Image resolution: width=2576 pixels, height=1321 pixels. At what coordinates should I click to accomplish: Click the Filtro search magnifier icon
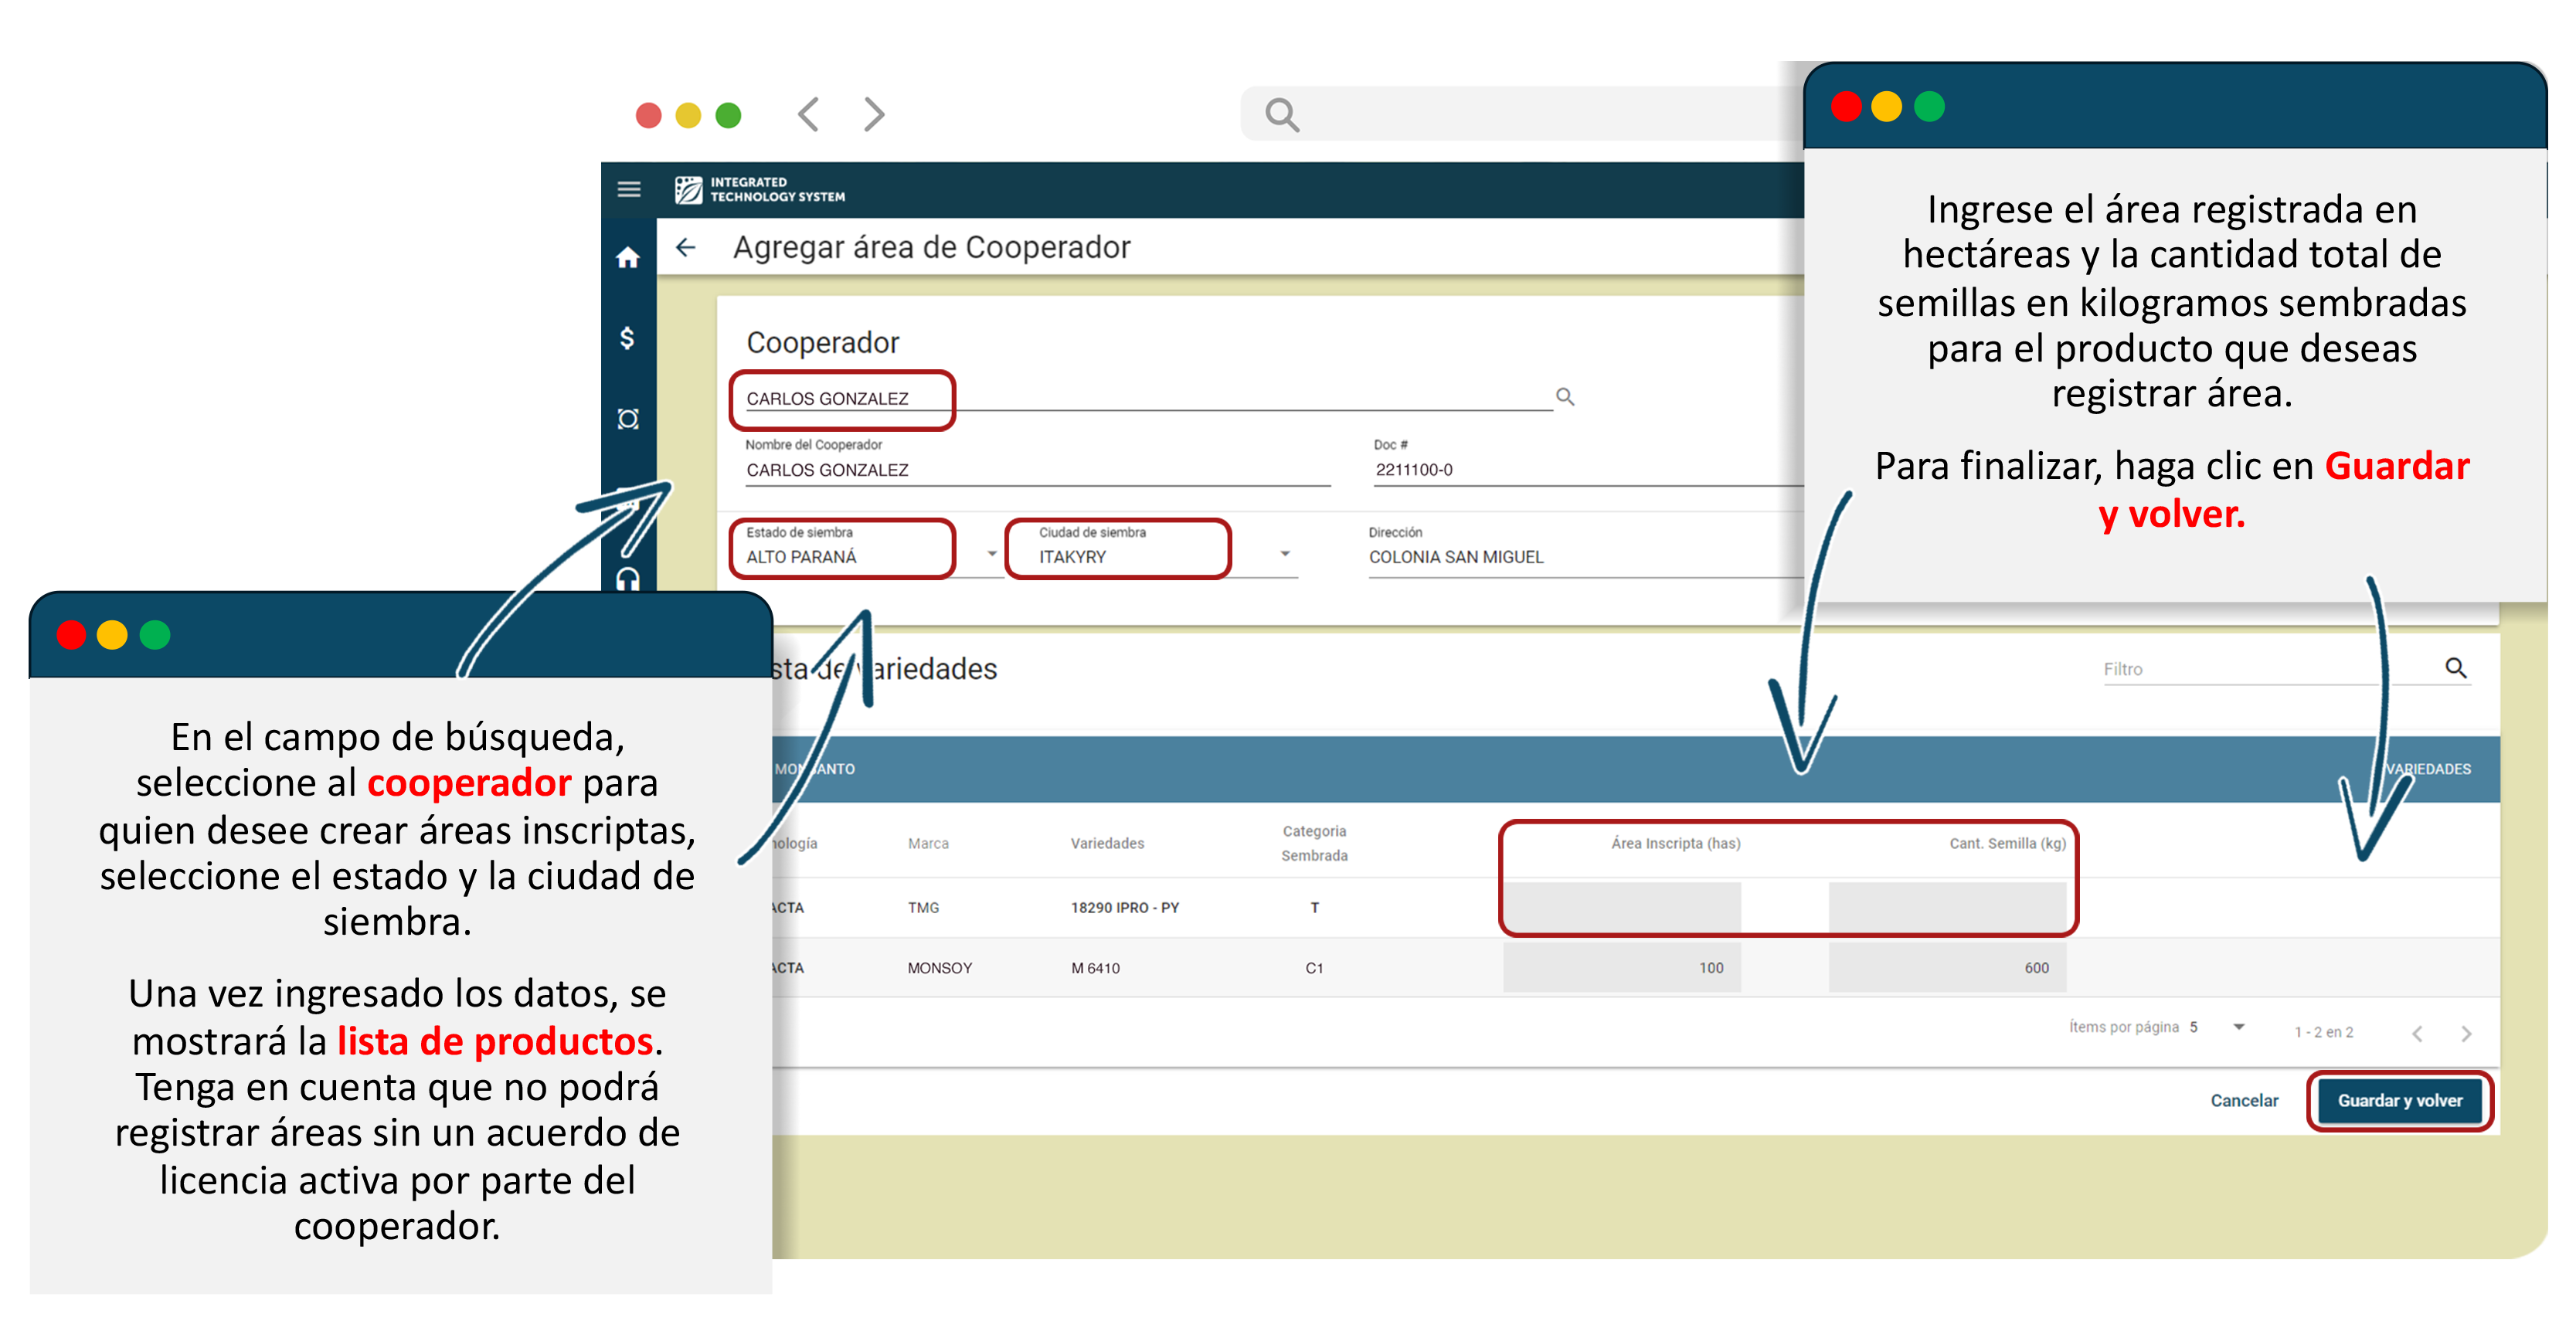coord(2455,667)
